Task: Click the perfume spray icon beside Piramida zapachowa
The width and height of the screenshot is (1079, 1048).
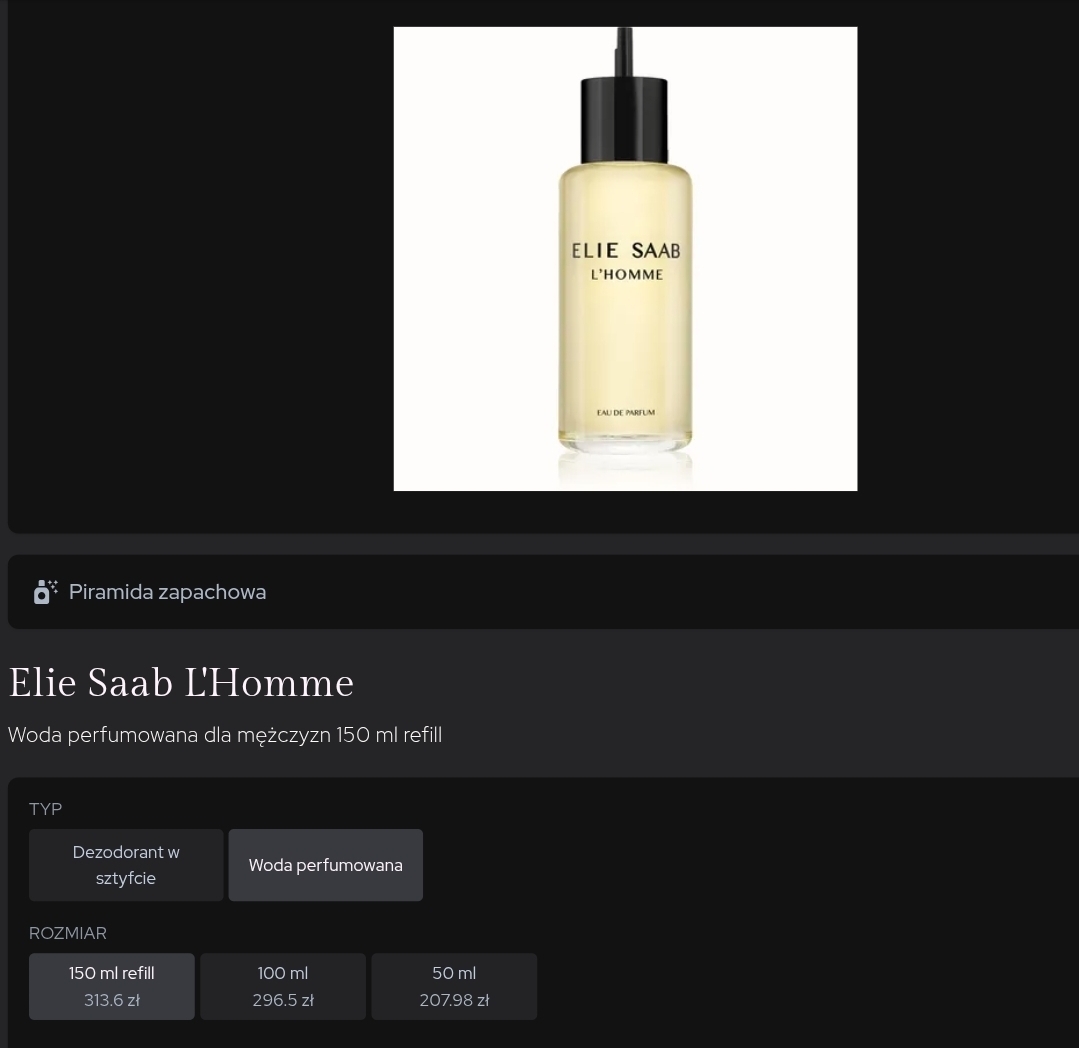Action: pos(45,592)
